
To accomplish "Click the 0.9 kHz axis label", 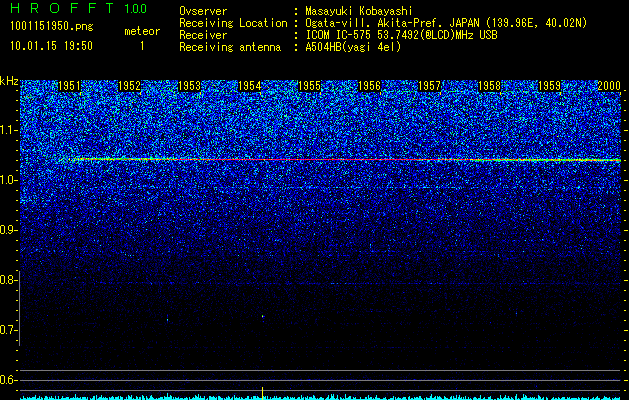I will [8, 230].
